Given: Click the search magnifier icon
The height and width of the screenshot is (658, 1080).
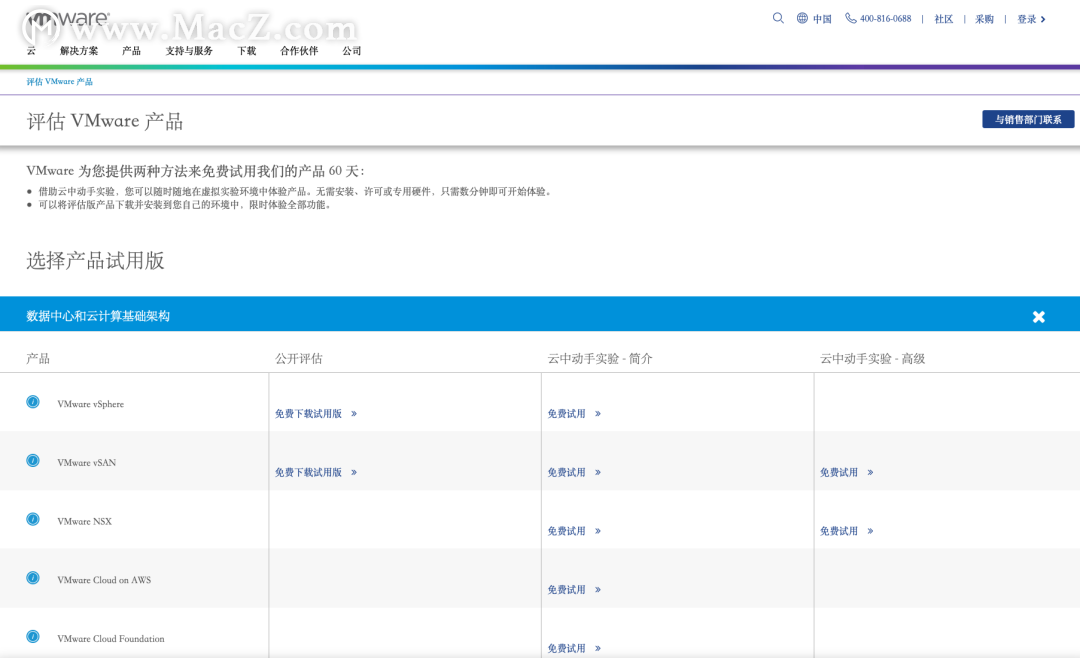Looking at the screenshot, I should [x=778, y=18].
